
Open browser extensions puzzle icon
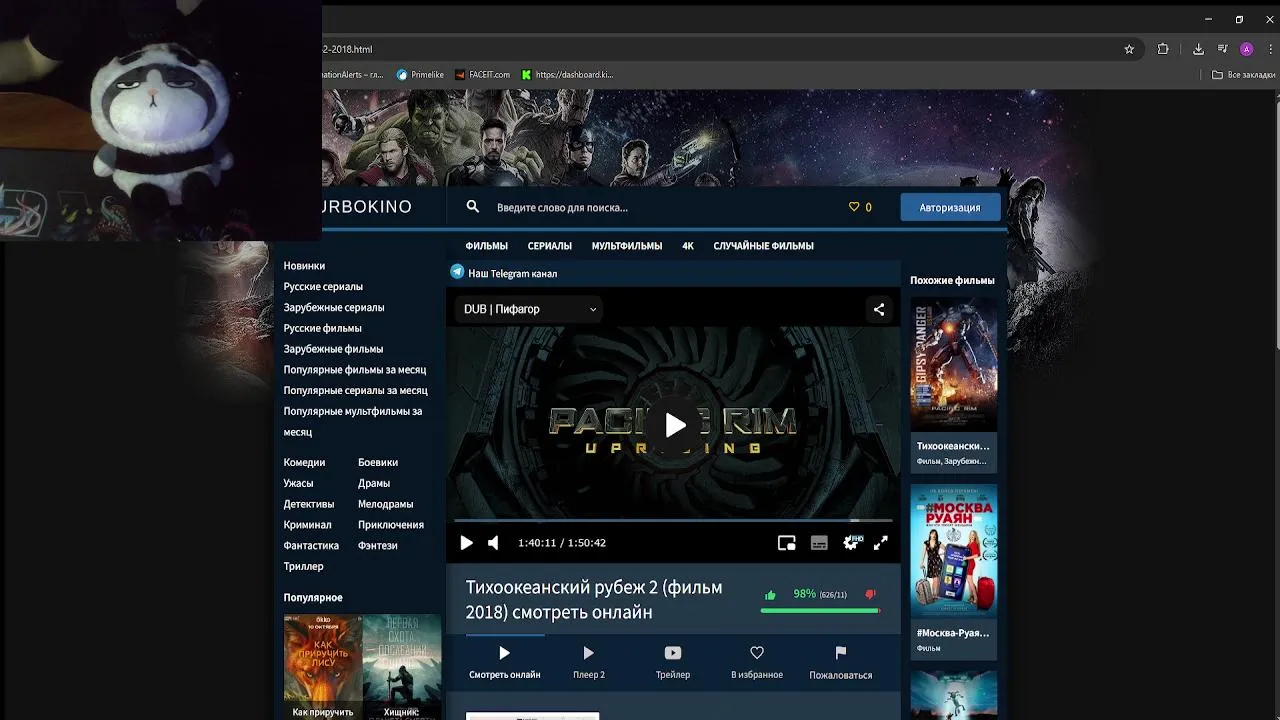tap(1163, 49)
